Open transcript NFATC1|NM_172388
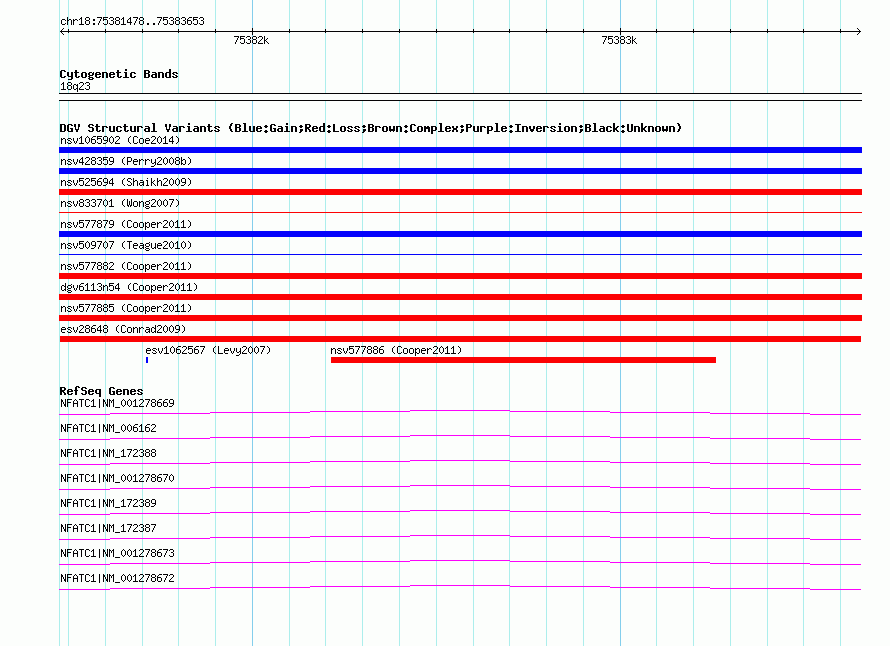Viewport: 890px width, 646px height. pos(108,454)
